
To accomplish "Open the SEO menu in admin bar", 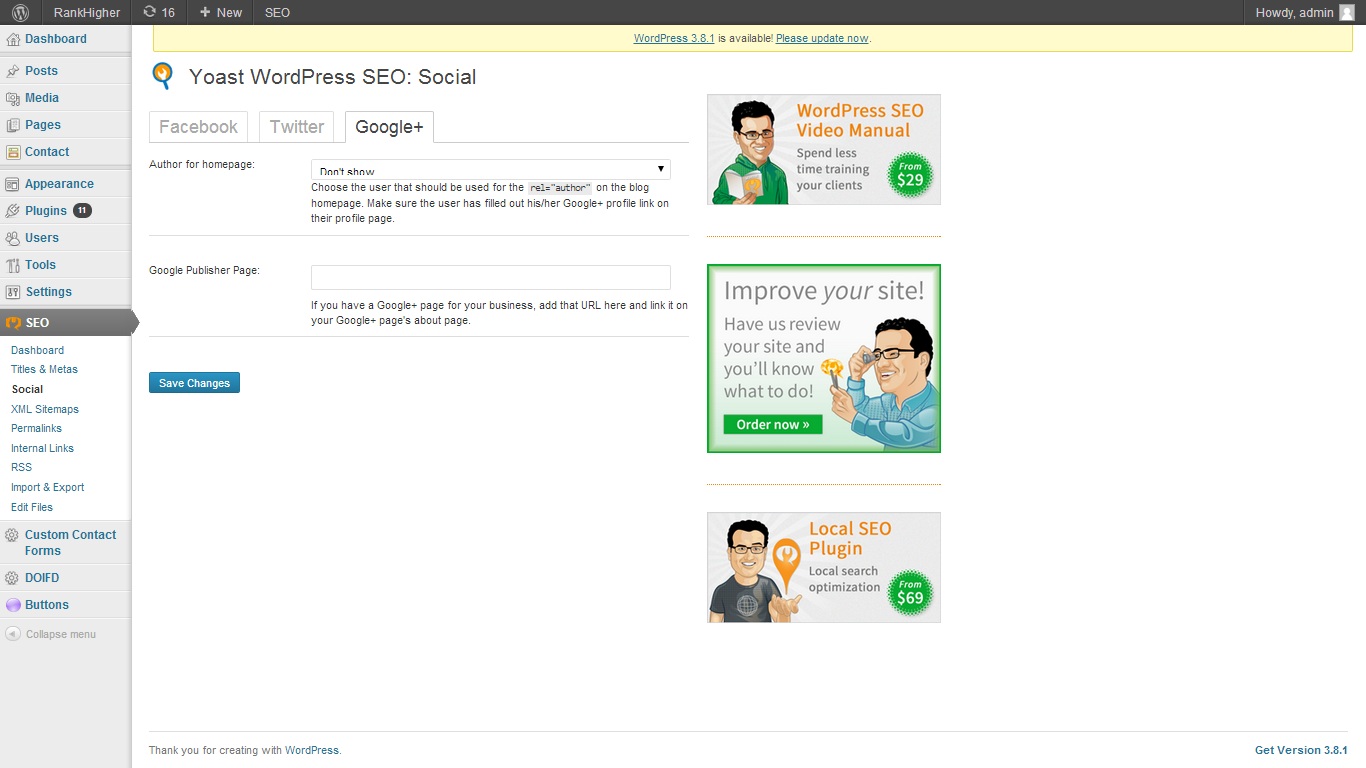I will [277, 12].
